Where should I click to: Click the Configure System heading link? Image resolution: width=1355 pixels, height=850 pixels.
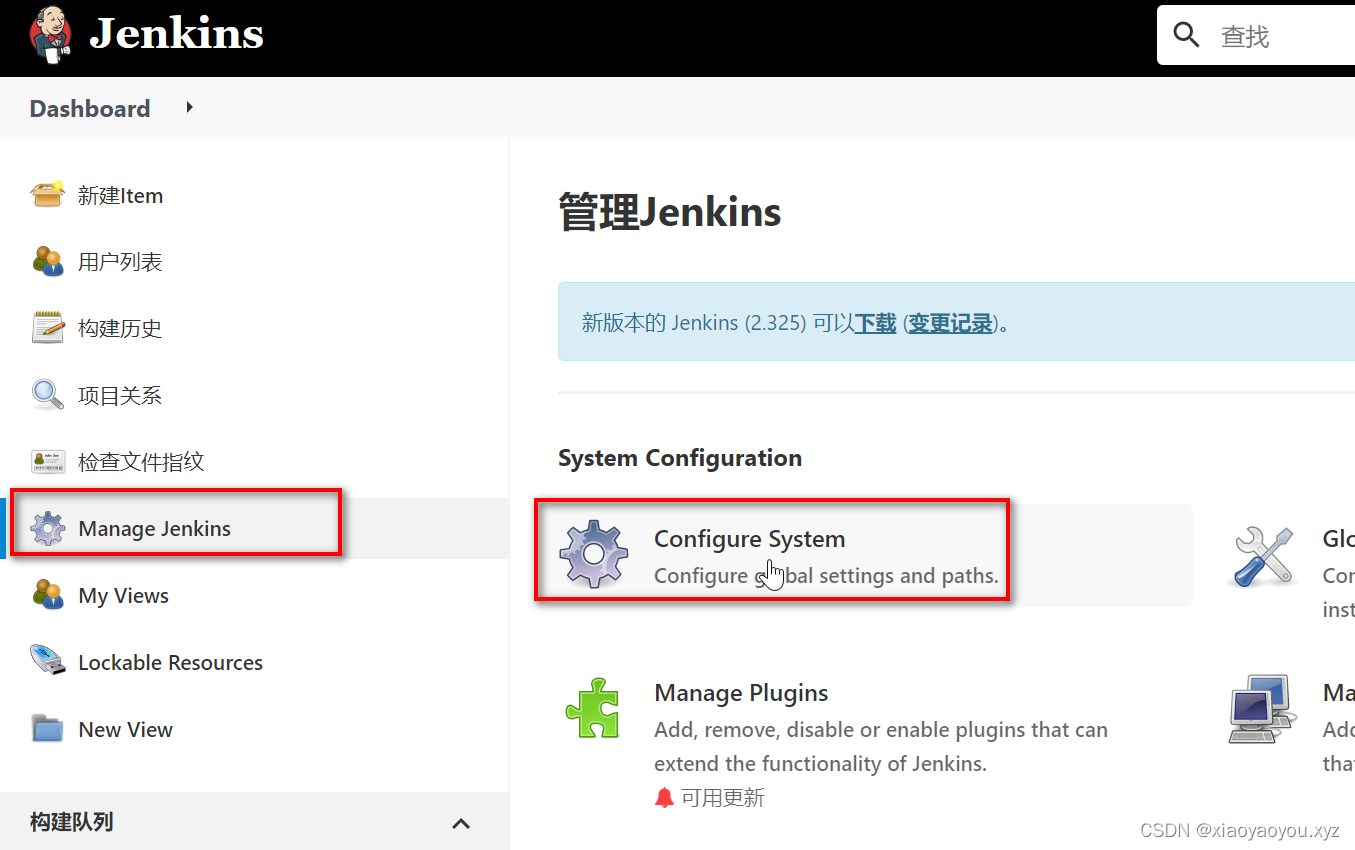[749, 538]
